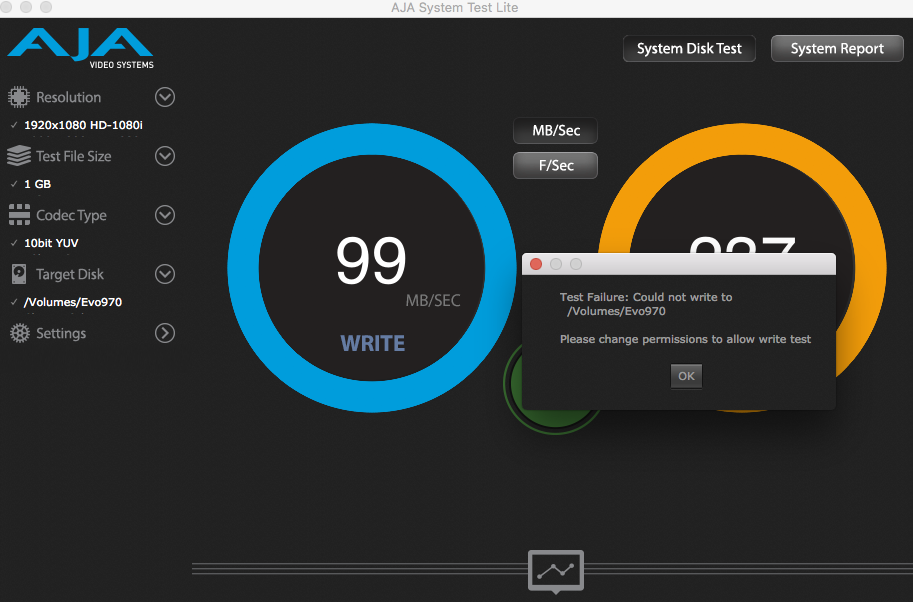Viewport: 913px width, 602px height.
Task: Expand the Resolution dropdown arrow
Action: [x=165, y=97]
